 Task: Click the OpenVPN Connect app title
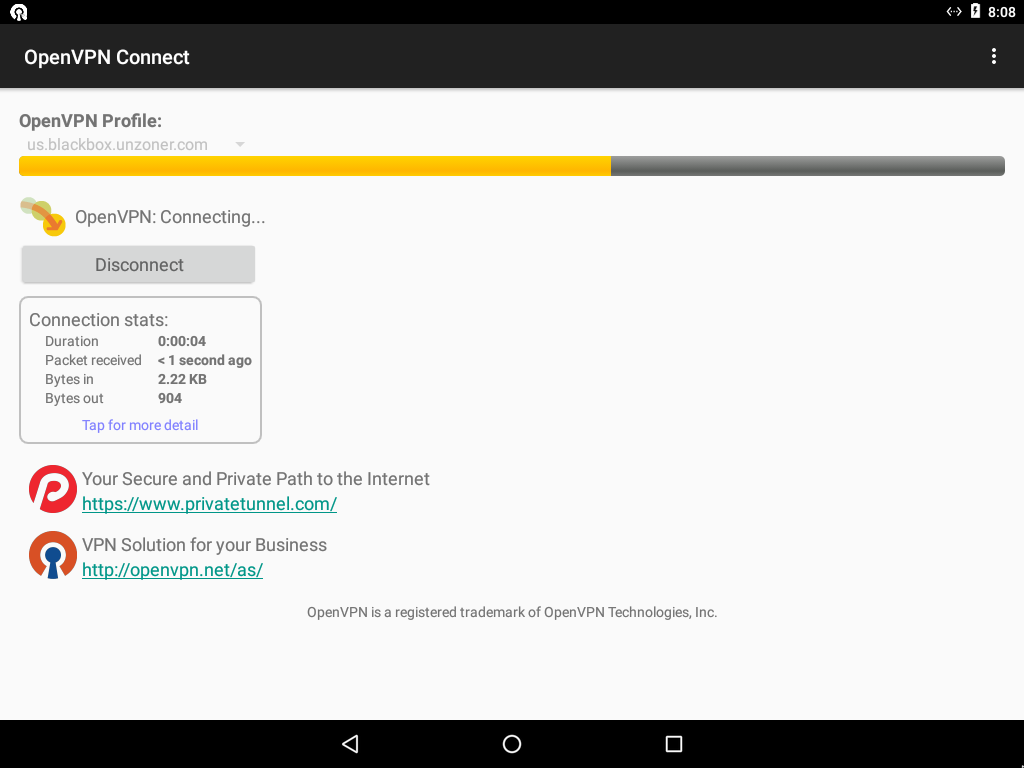tap(106, 57)
